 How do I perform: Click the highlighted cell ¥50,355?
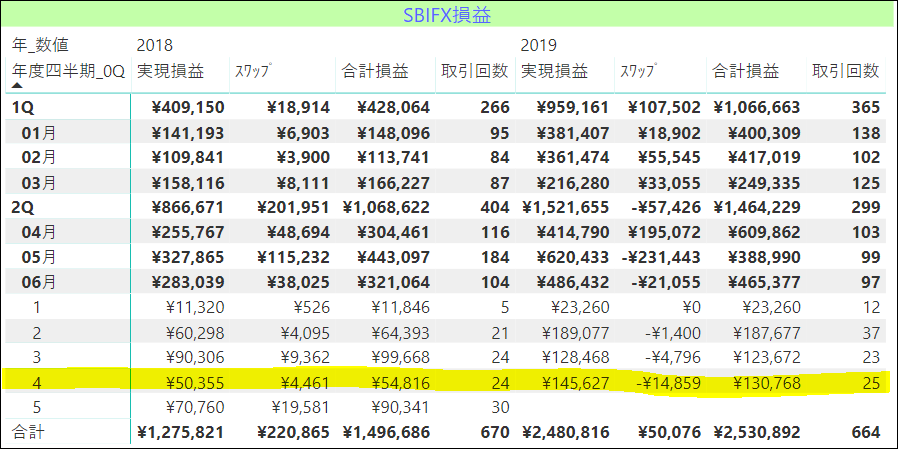pos(194,383)
